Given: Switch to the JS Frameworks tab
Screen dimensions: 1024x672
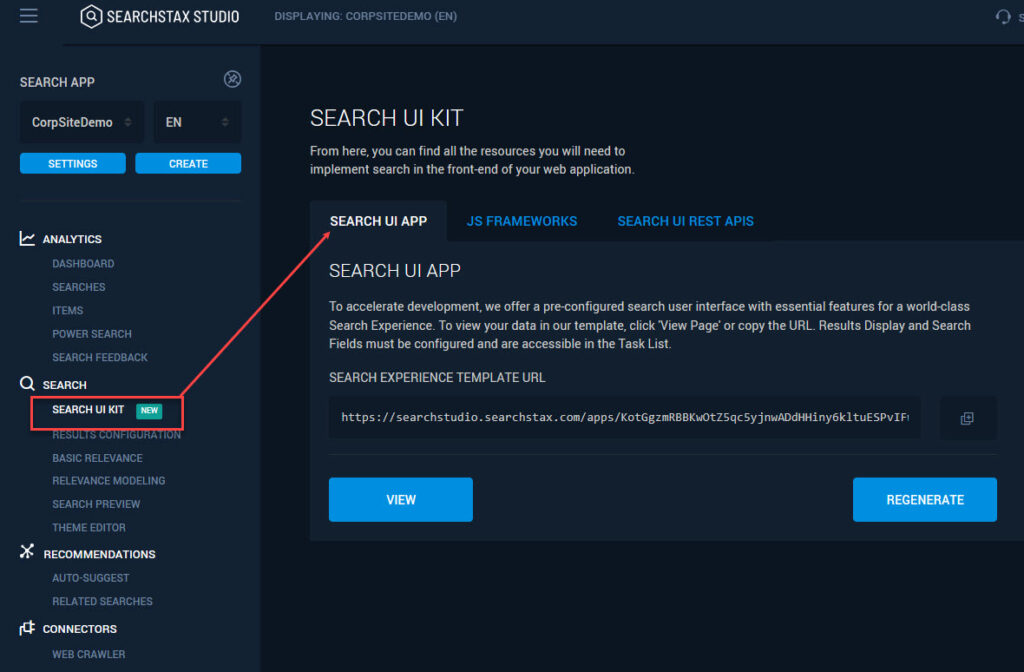Looking at the screenshot, I should click(x=522, y=221).
